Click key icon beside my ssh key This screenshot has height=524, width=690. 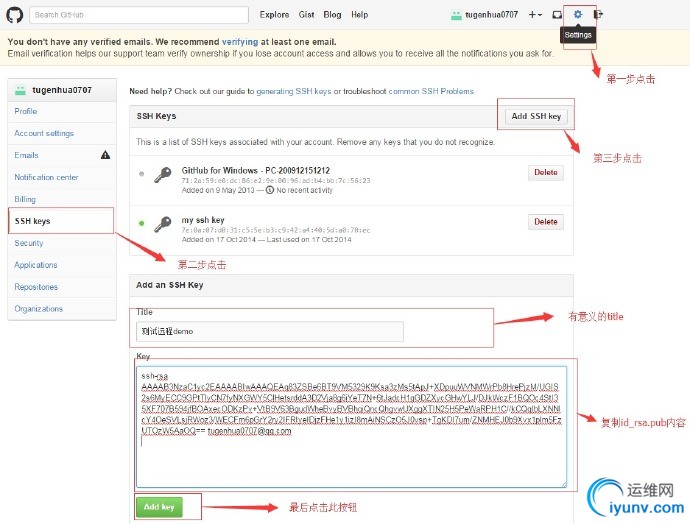click(x=162, y=224)
